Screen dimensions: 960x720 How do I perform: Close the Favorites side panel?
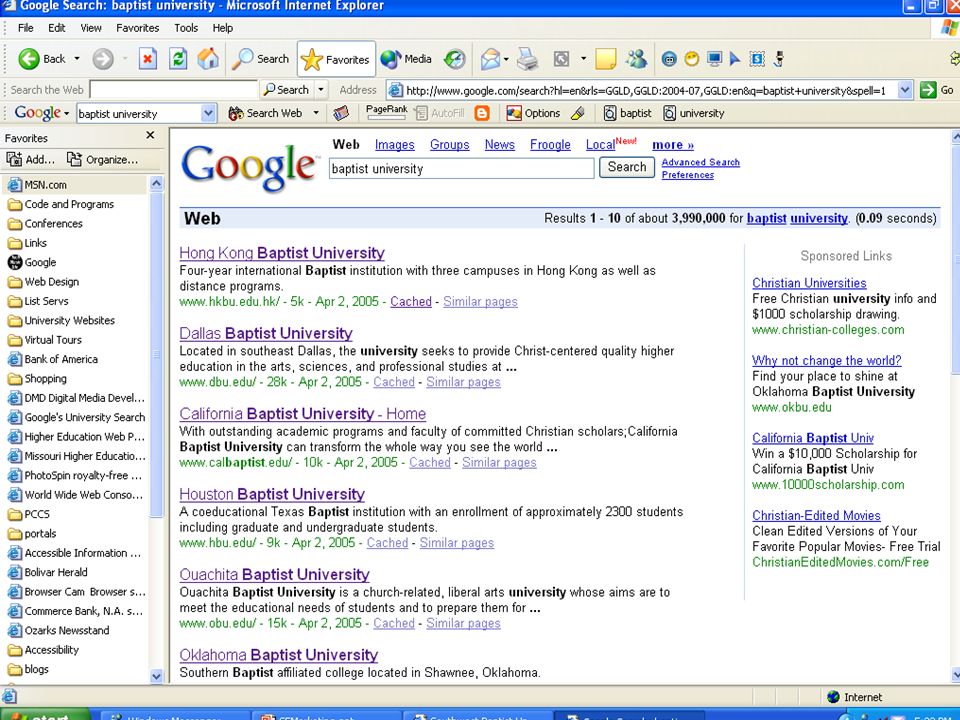[151, 135]
